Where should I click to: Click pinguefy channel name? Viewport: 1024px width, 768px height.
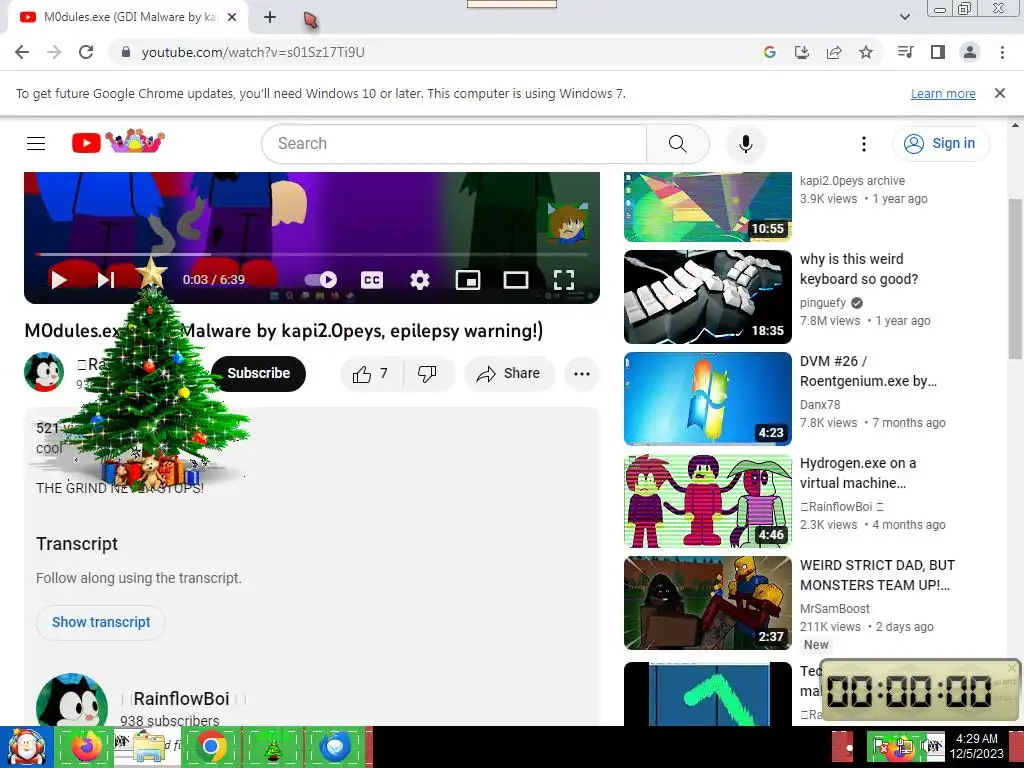(823, 303)
